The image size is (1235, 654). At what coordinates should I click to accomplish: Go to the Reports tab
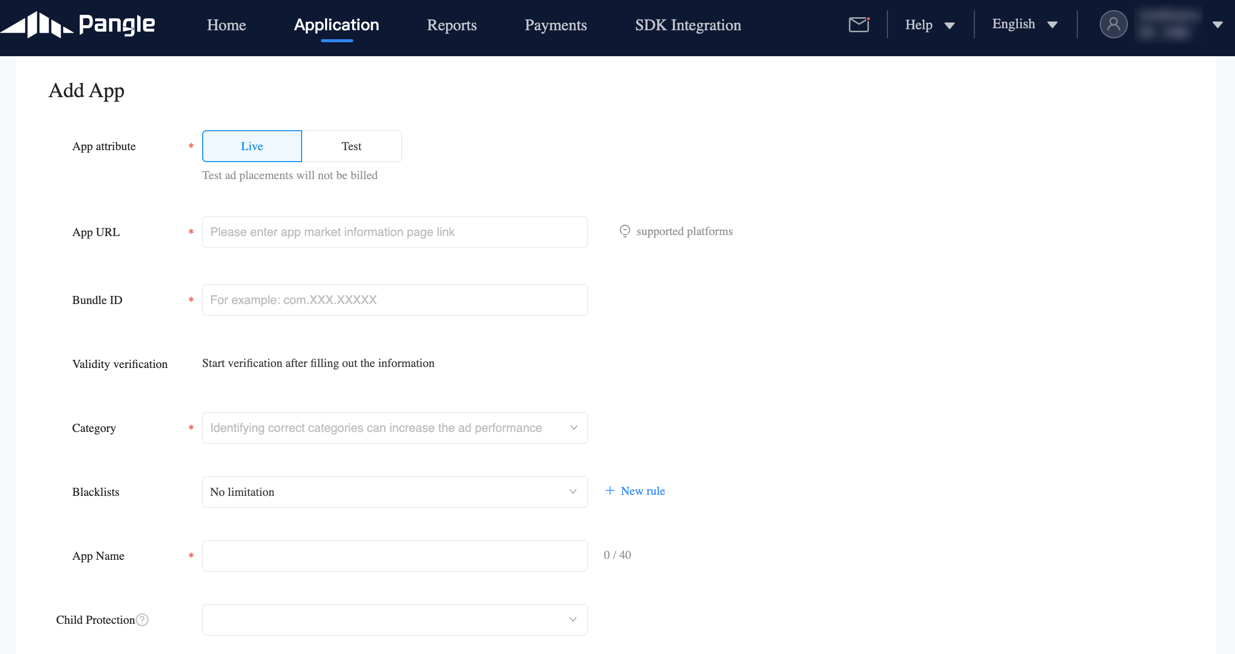[451, 25]
